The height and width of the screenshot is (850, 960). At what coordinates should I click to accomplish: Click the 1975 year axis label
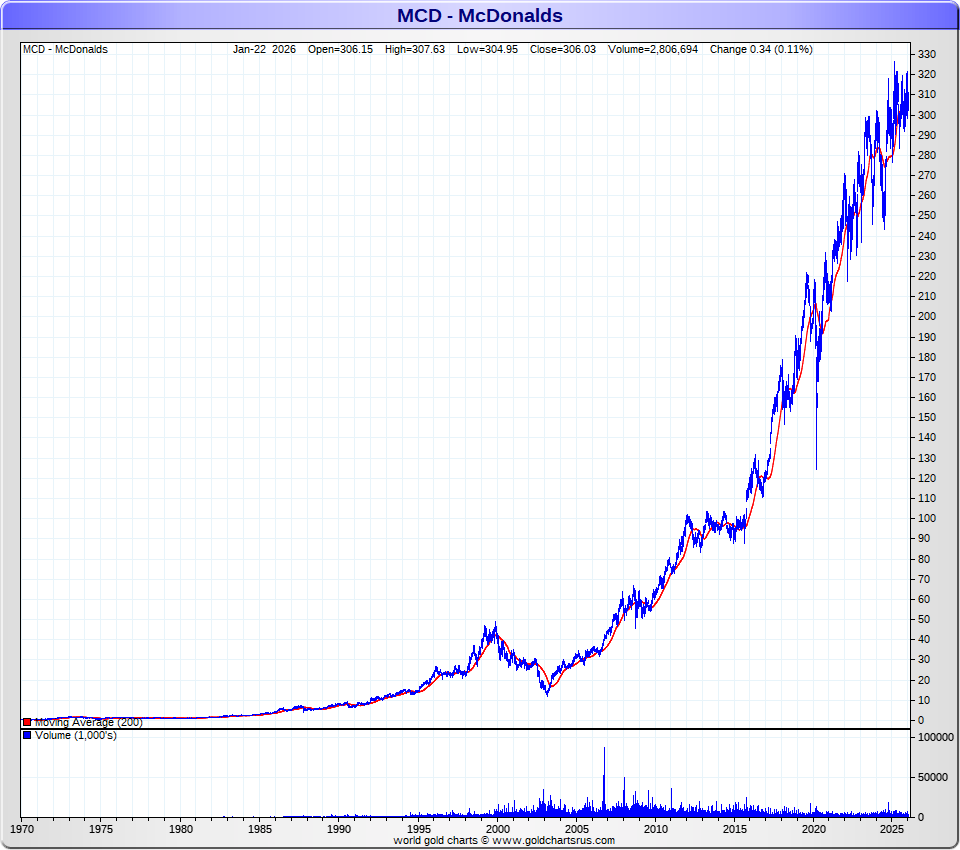[101, 829]
